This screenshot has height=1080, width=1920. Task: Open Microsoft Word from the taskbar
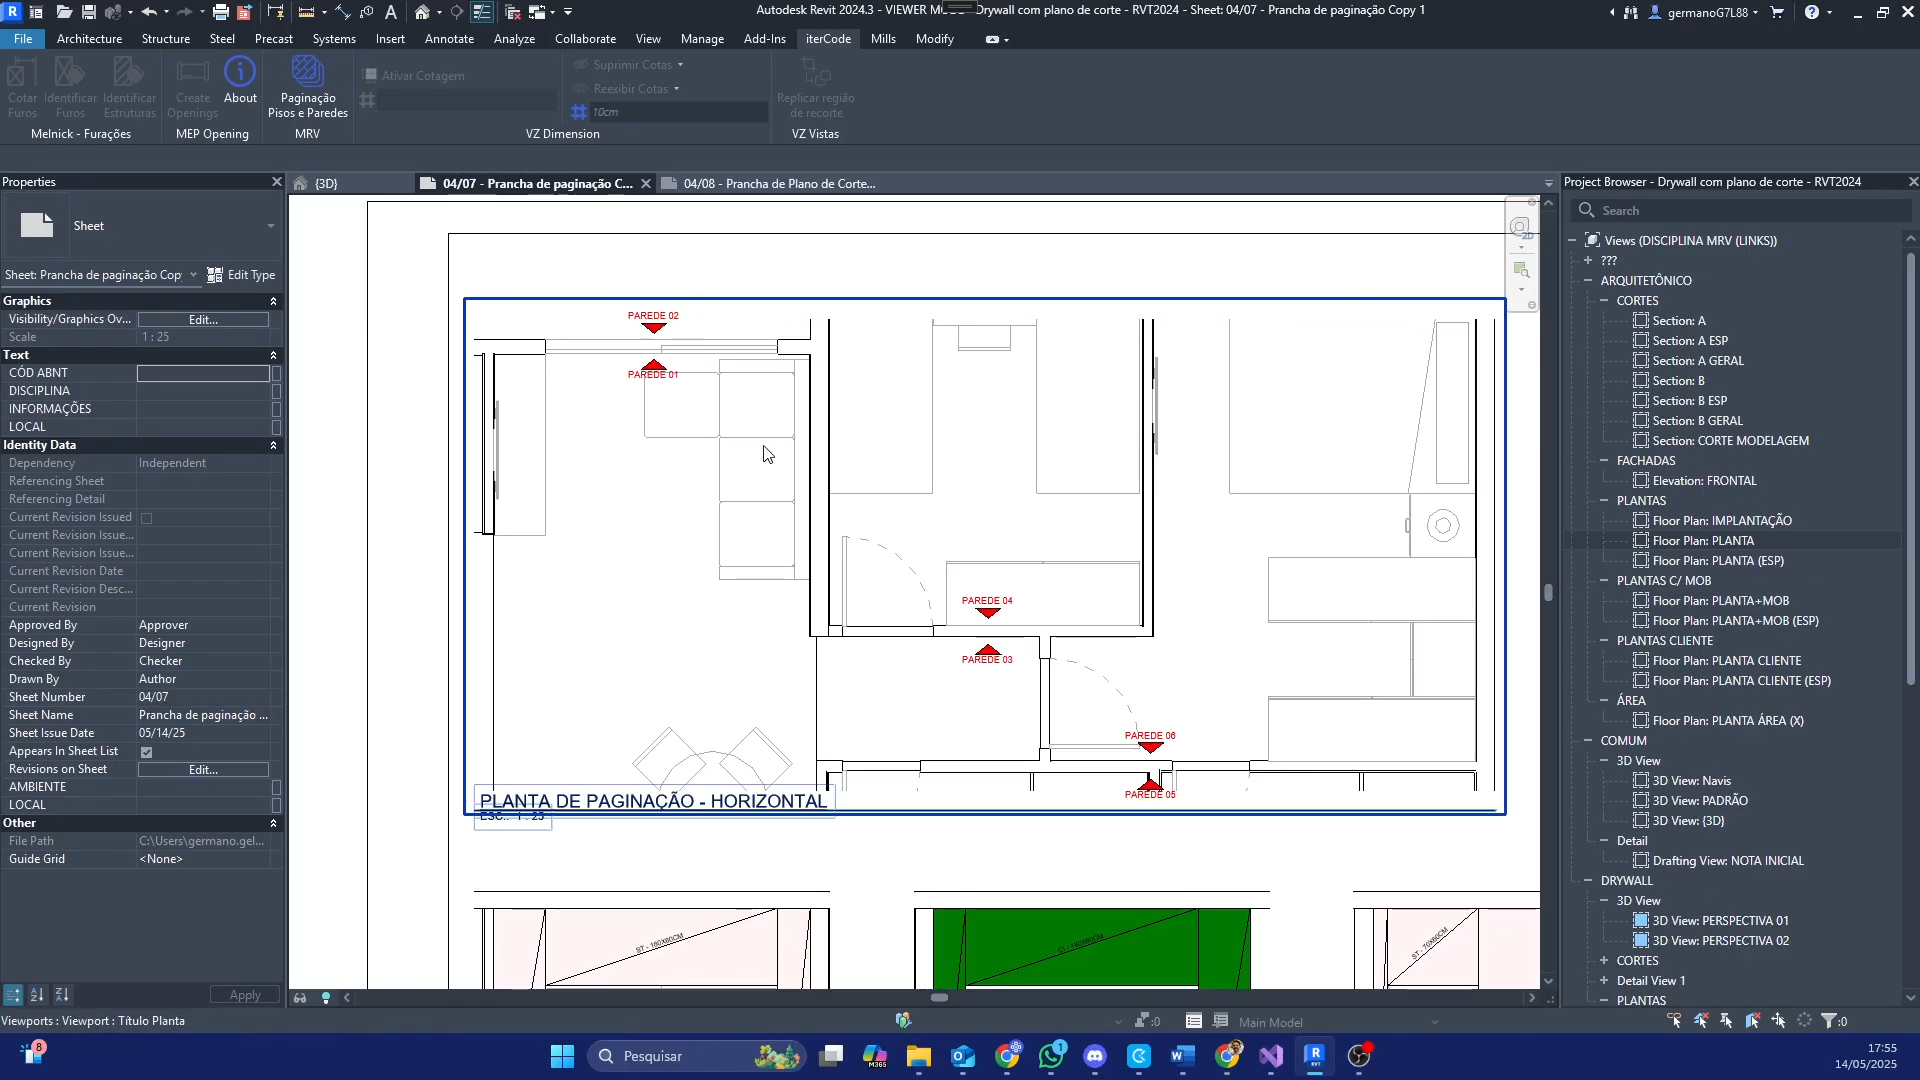click(1182, 1056)
